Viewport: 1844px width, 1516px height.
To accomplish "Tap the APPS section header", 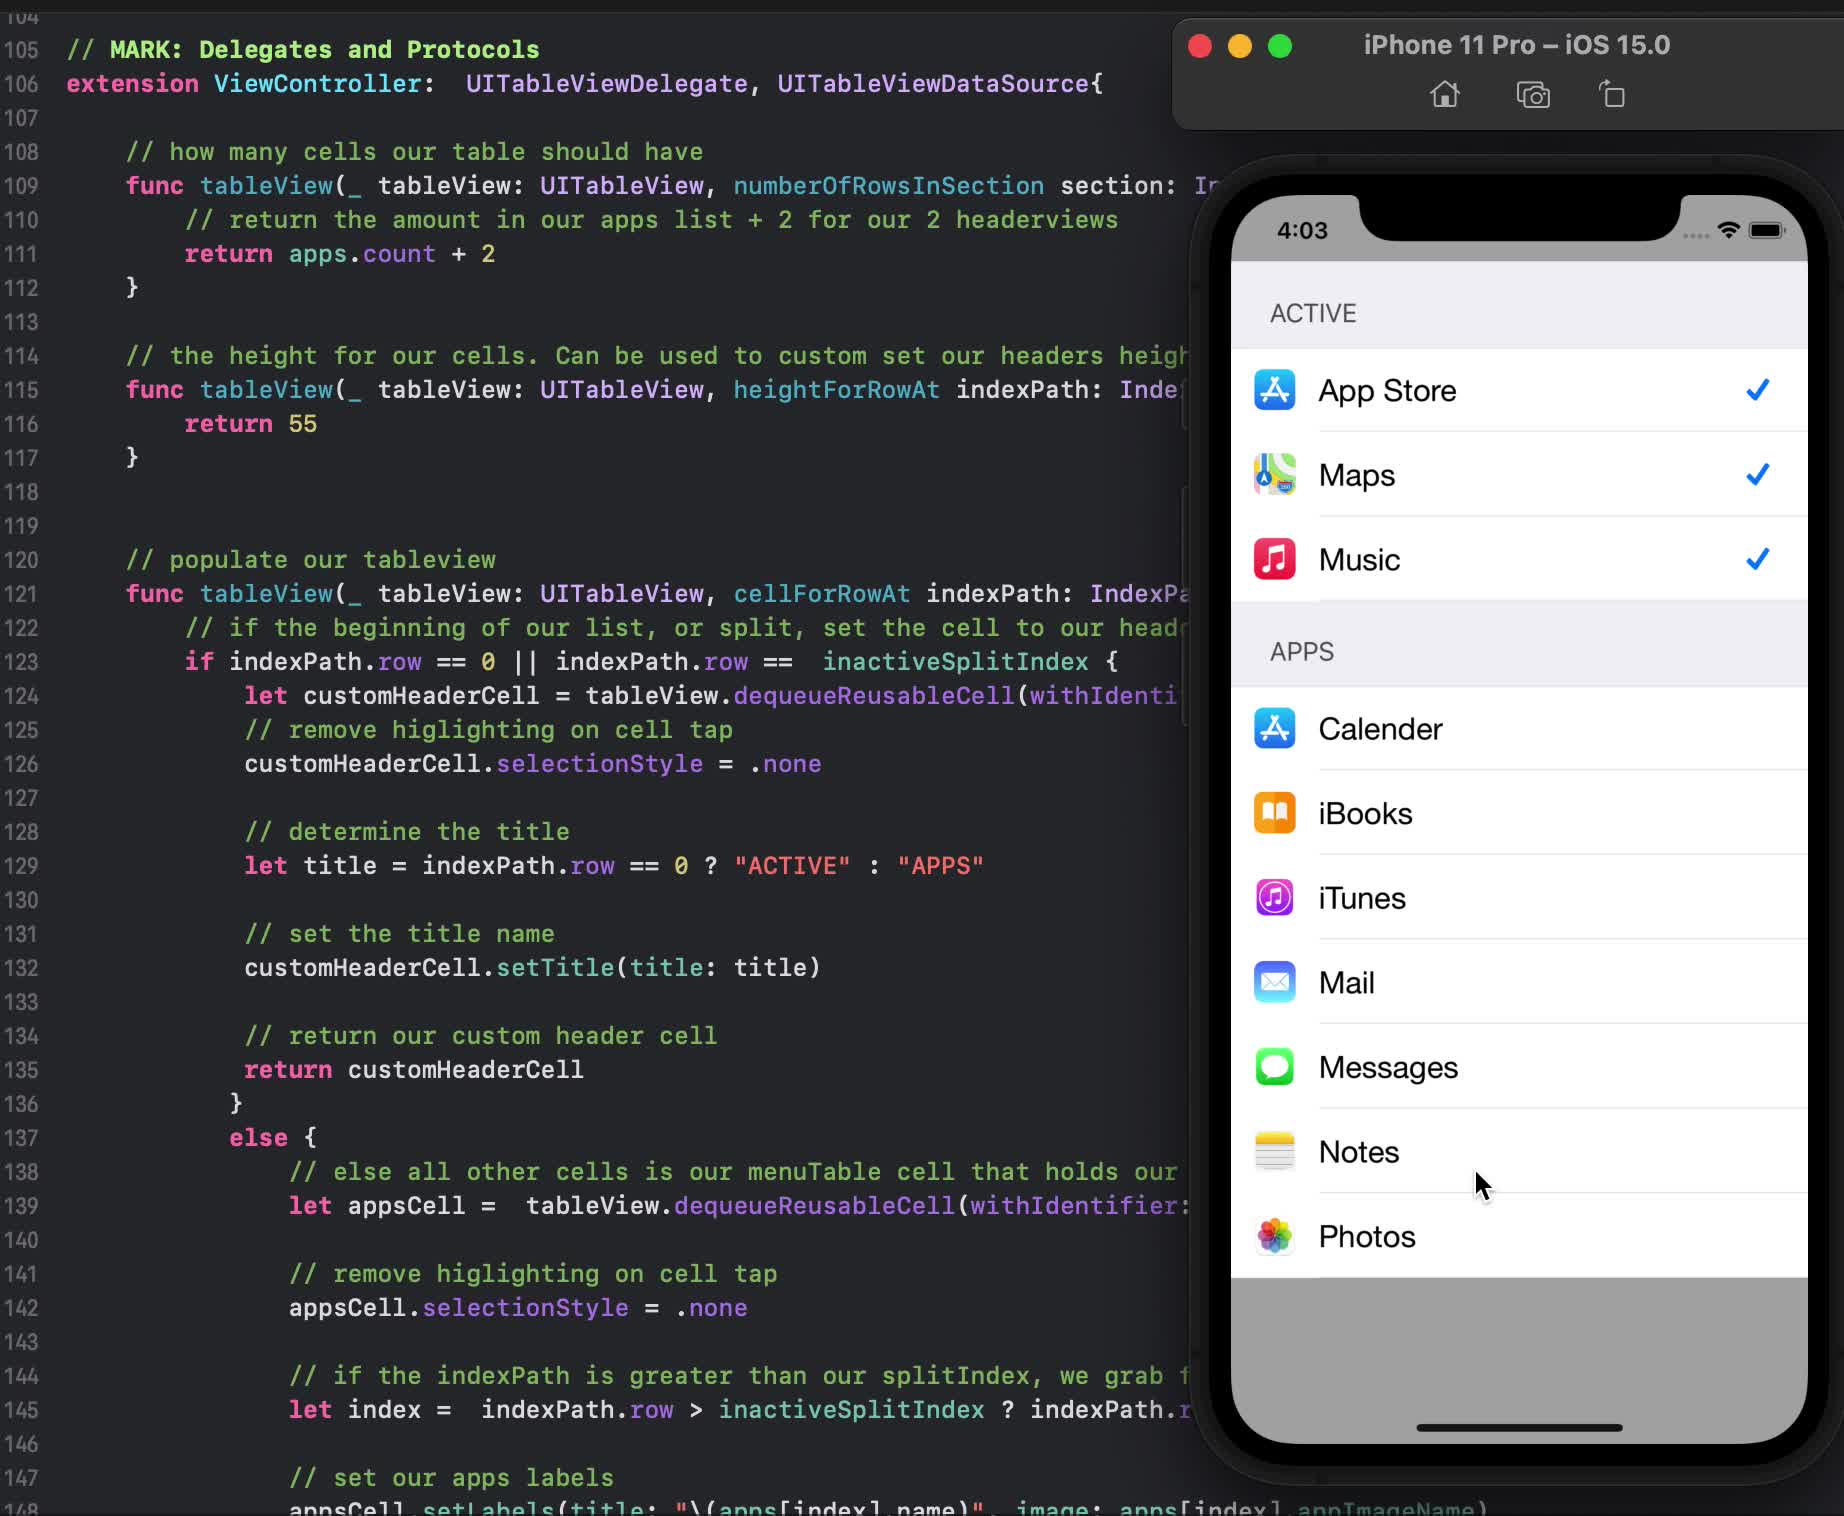I will click(1301, 651).
